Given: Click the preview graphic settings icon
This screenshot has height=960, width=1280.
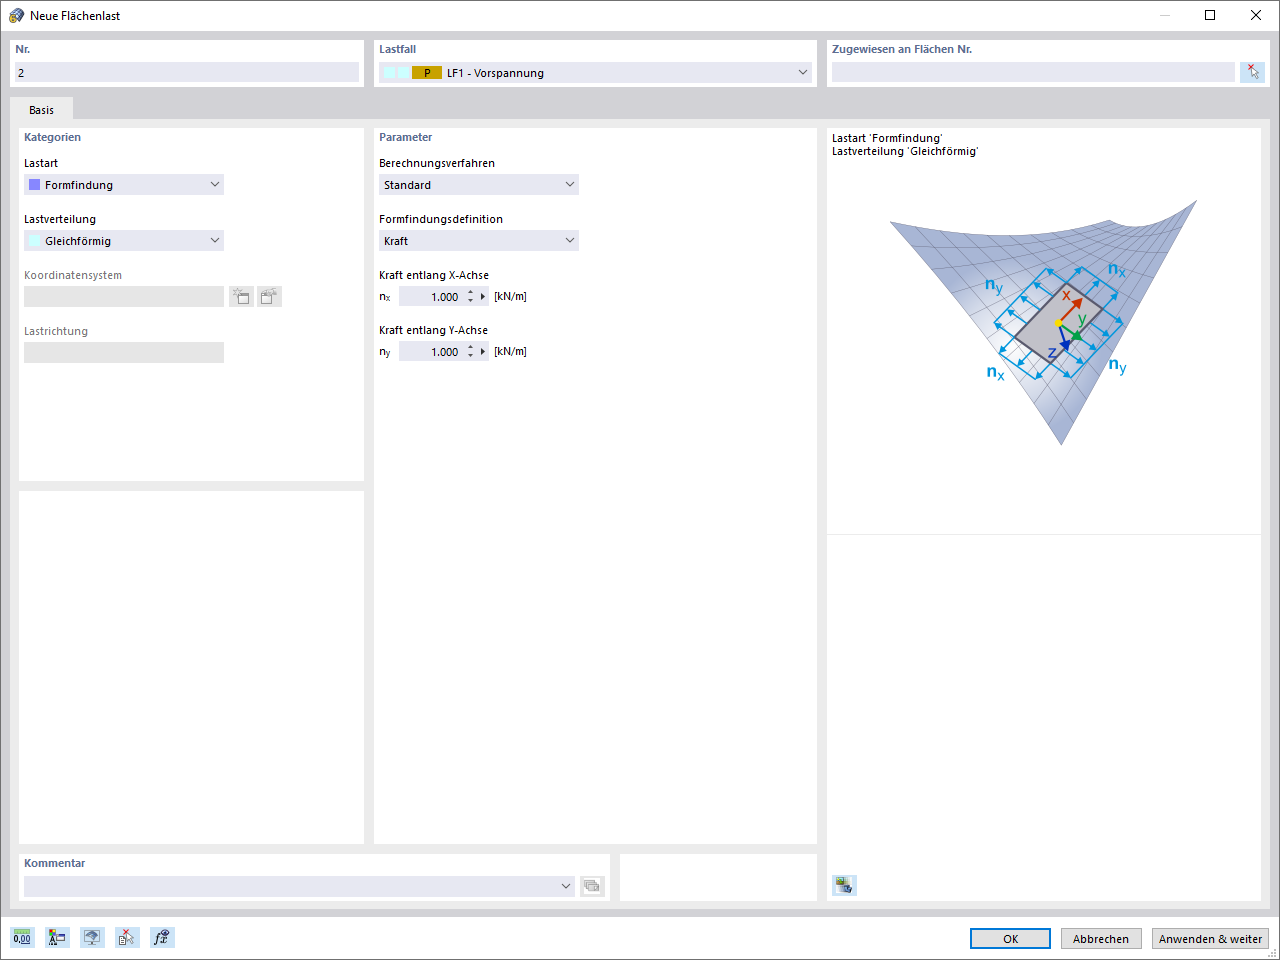Looking at the screenshot, I should pos(844,885).
